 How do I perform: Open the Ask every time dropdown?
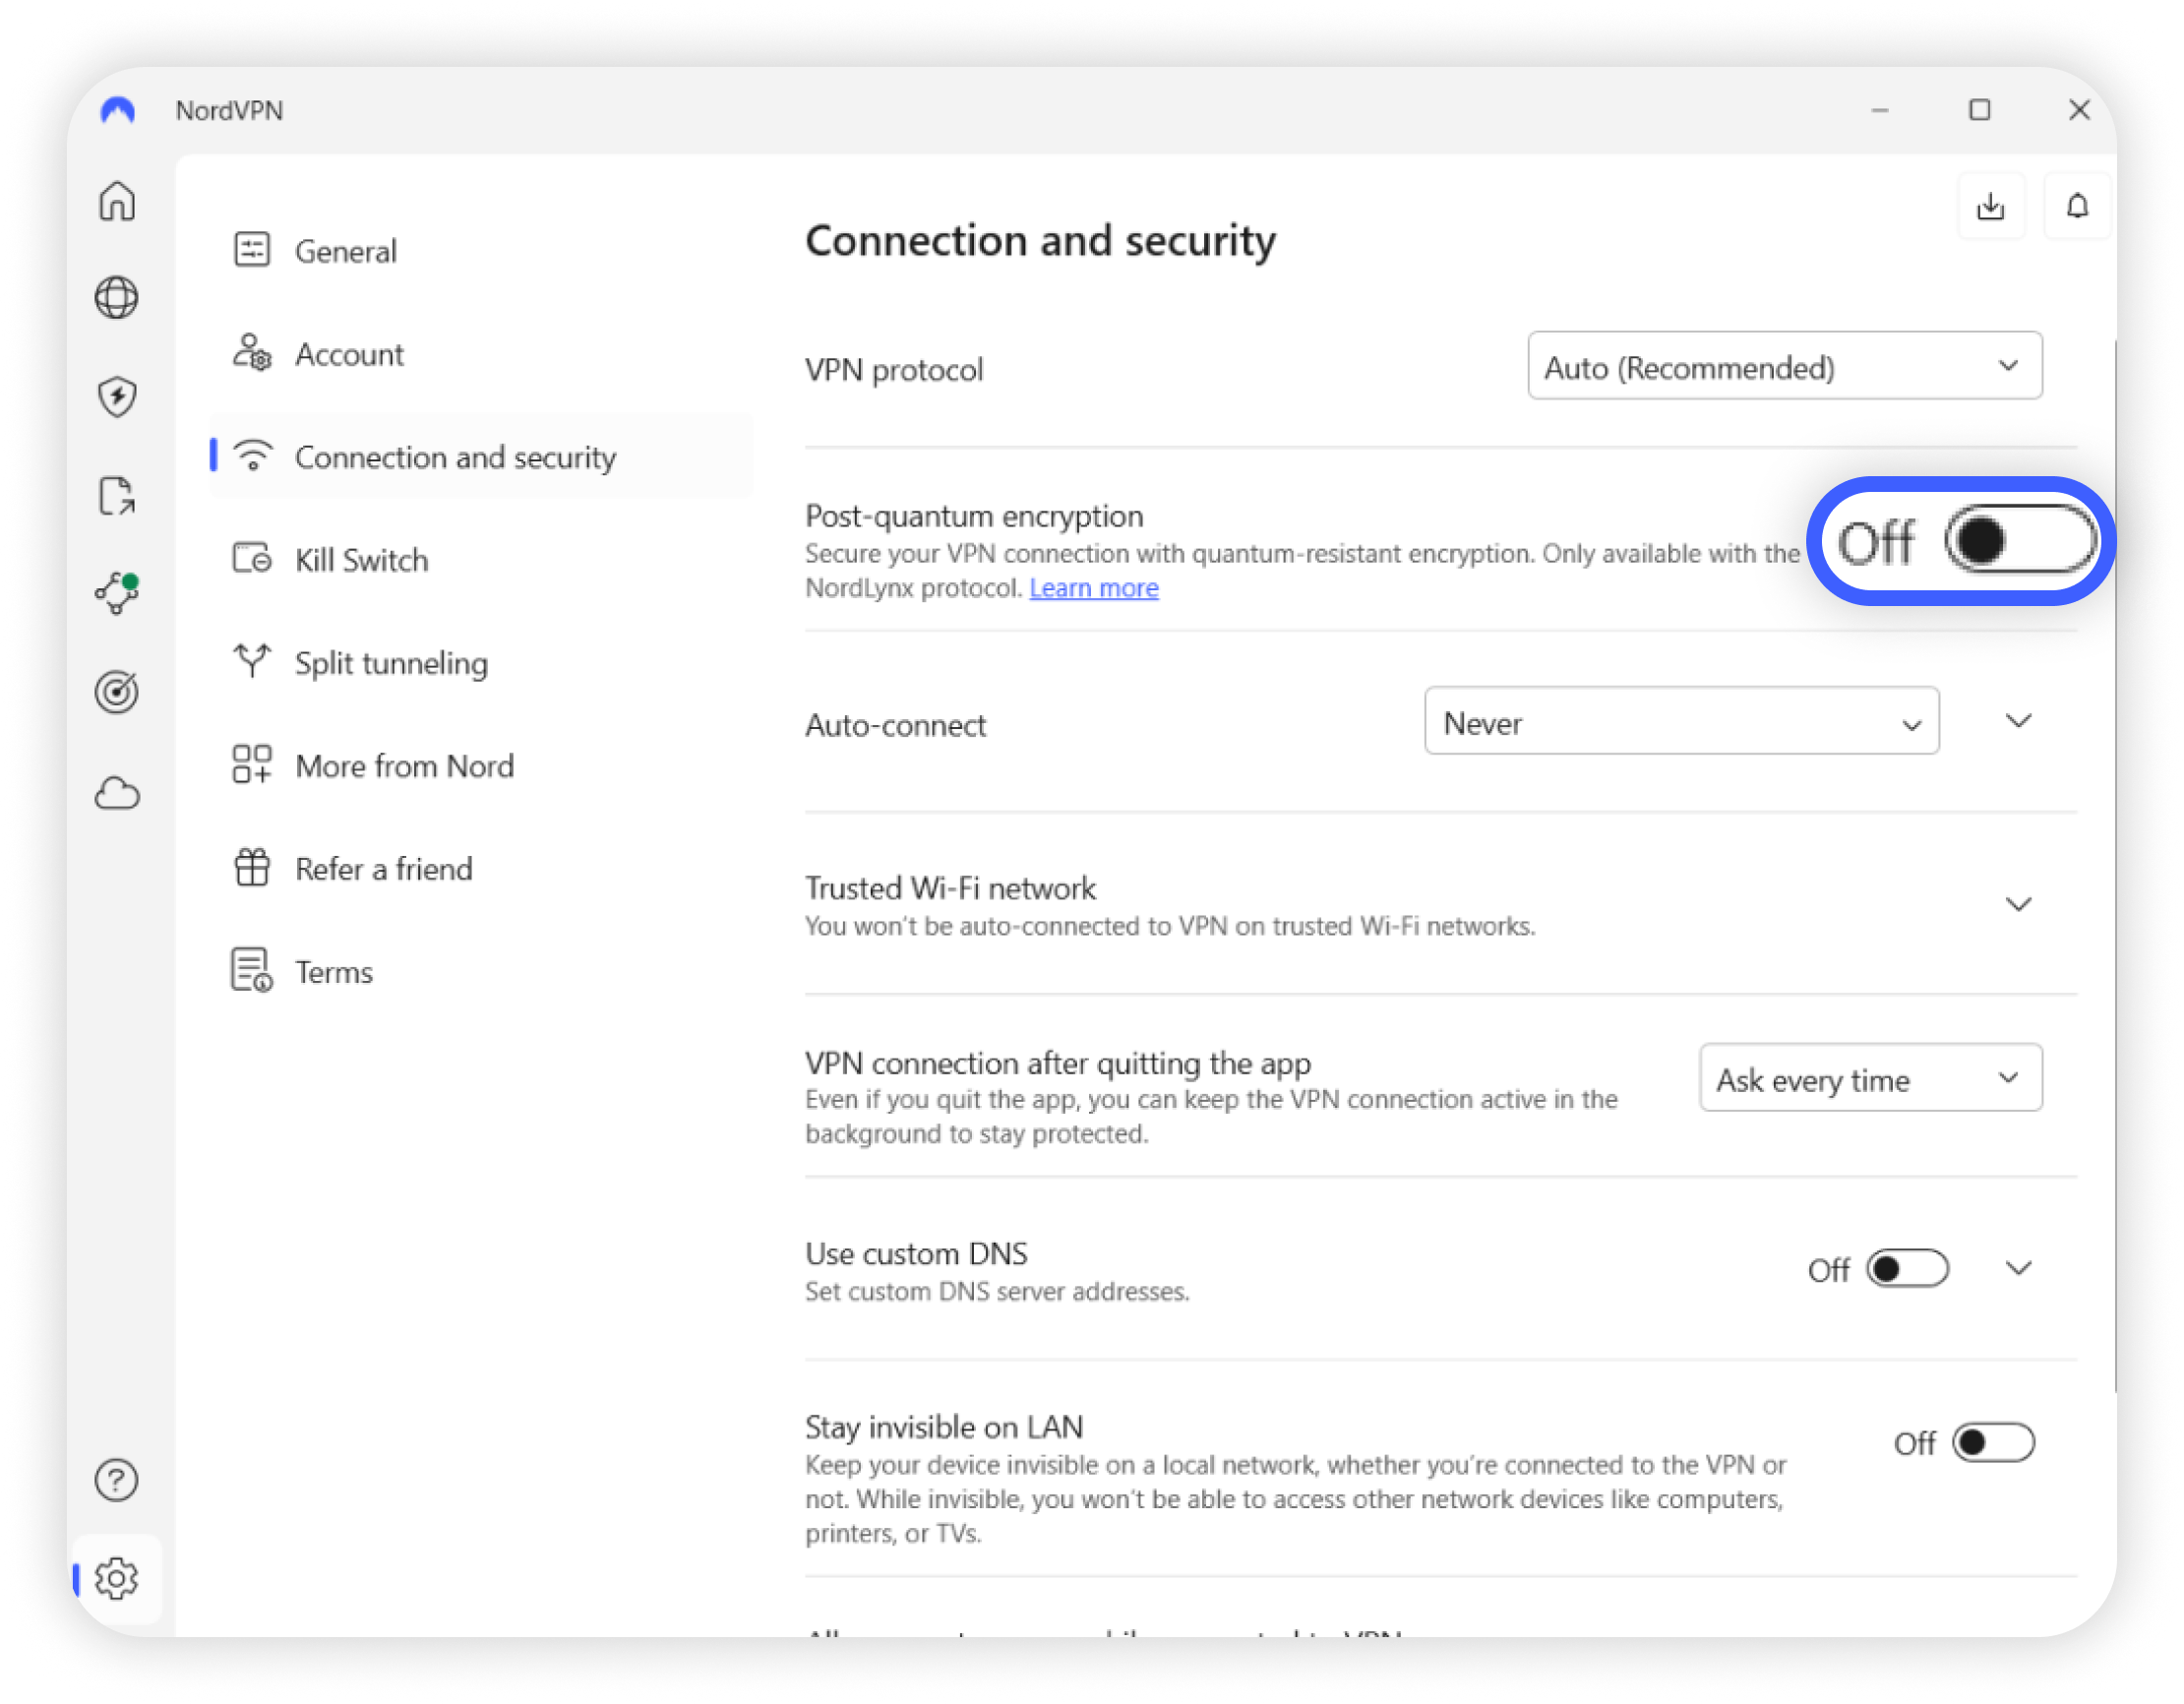[x=1870, y=1078]
